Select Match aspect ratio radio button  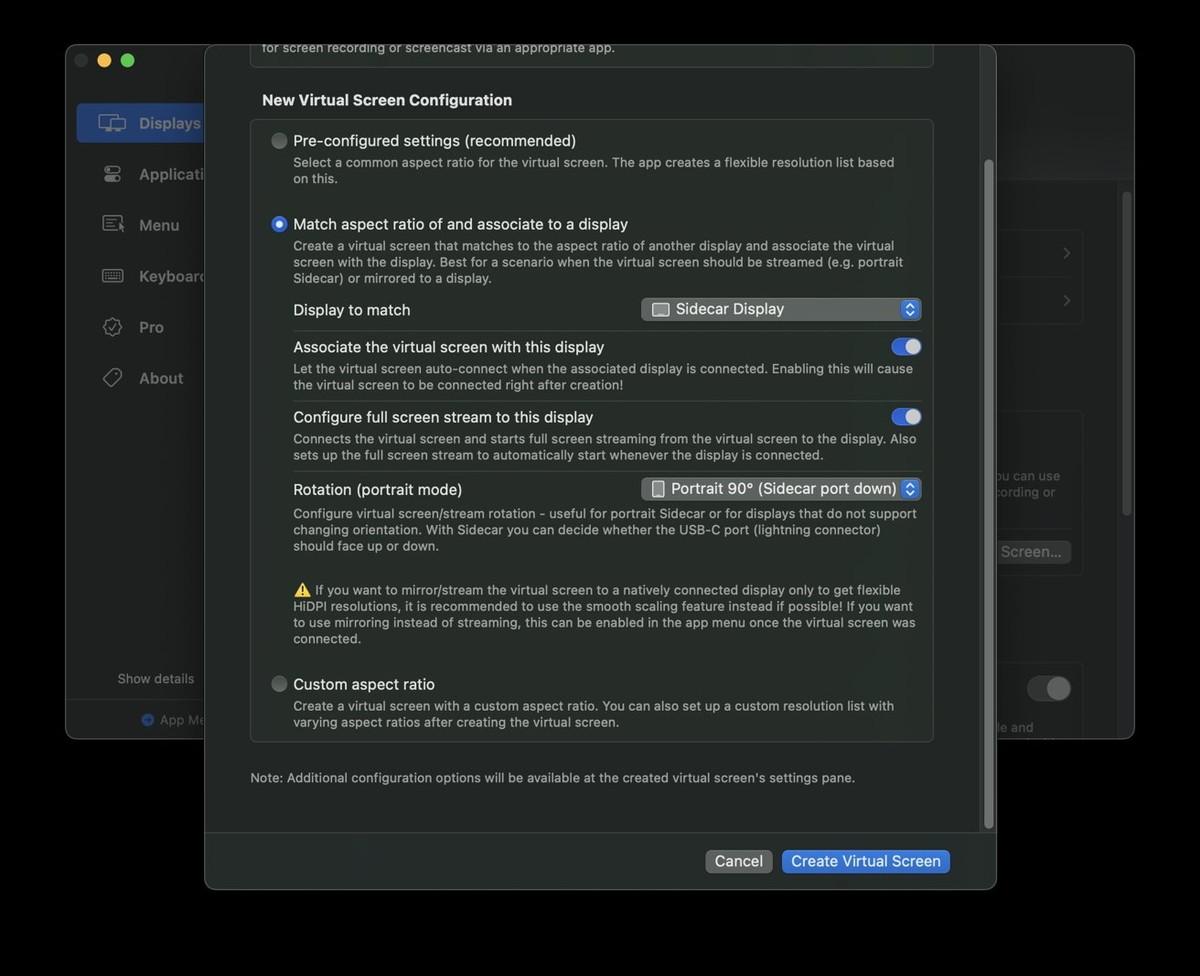click(x=279, y=224)
